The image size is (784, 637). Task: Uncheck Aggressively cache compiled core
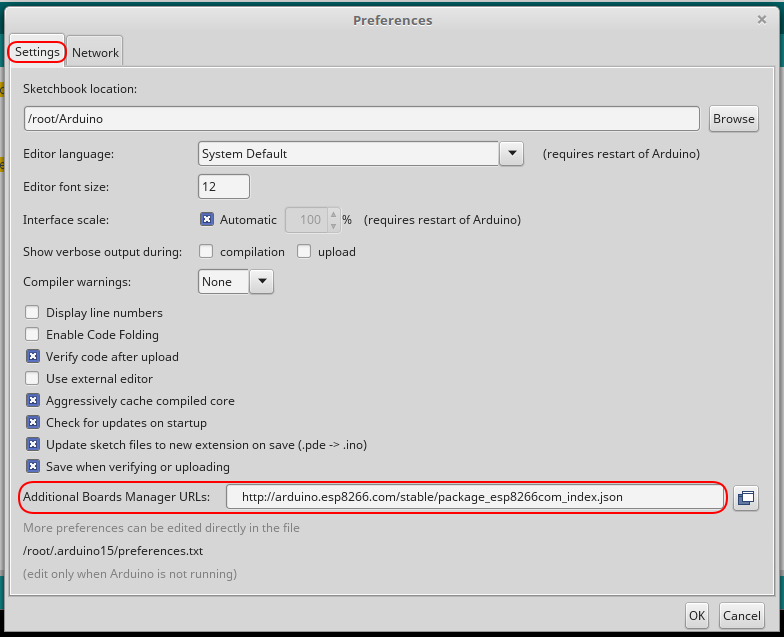[x=33, y=400]
